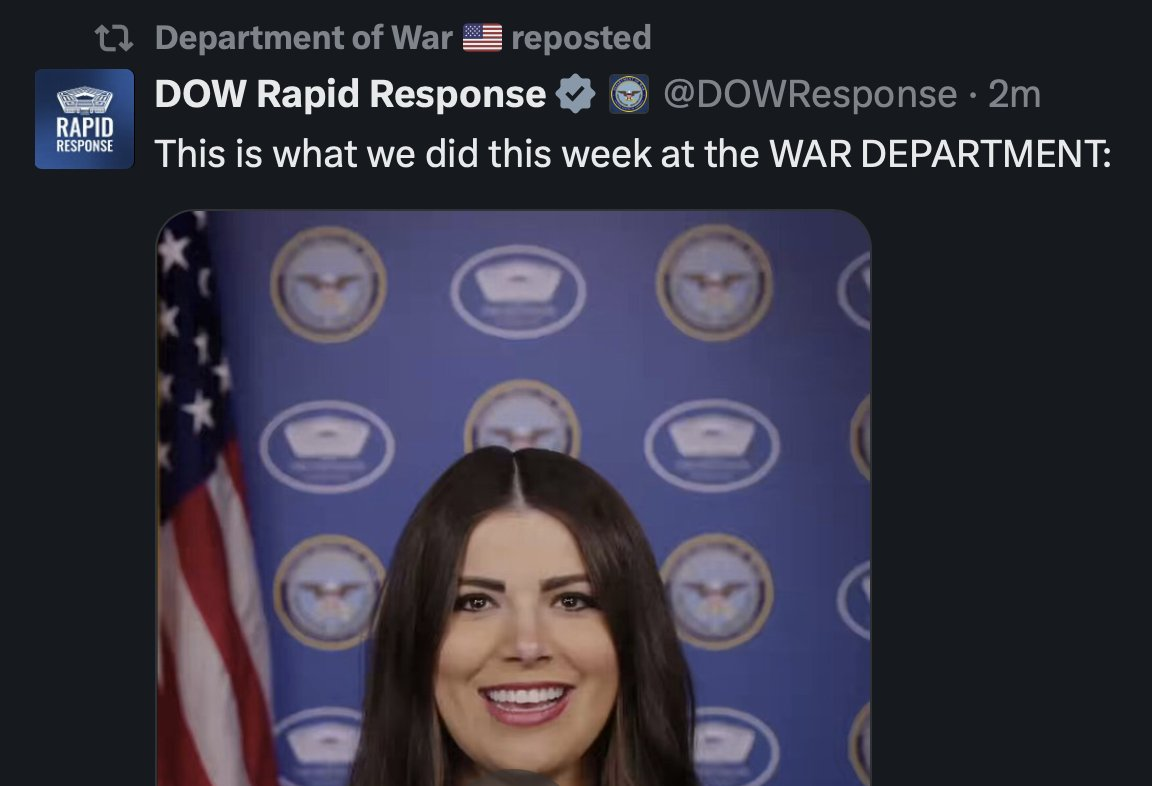Screen dimensions: 1152x786
Task: Open the Department of War profile link
Action: 303,37
